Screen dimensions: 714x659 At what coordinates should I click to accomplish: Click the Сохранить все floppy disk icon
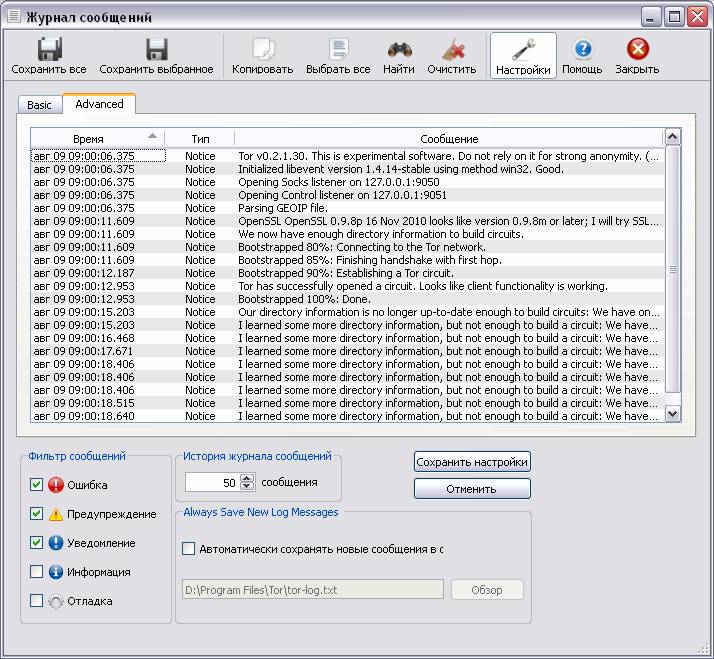point(49,49)
